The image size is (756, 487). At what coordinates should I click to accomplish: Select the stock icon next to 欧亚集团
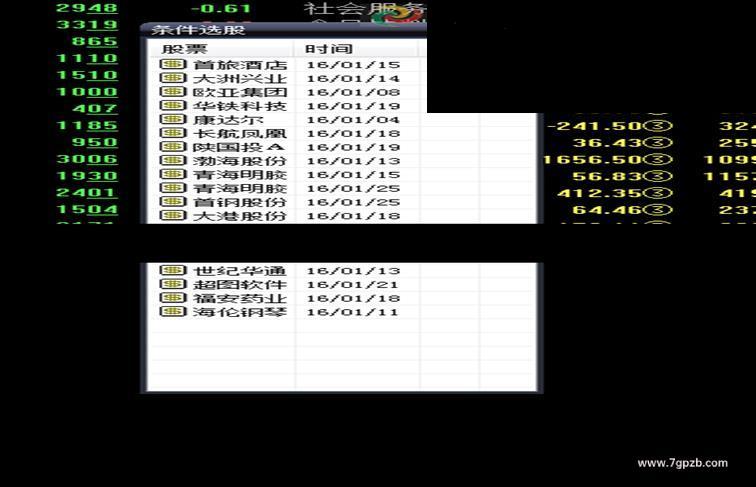tap(173, 92)
